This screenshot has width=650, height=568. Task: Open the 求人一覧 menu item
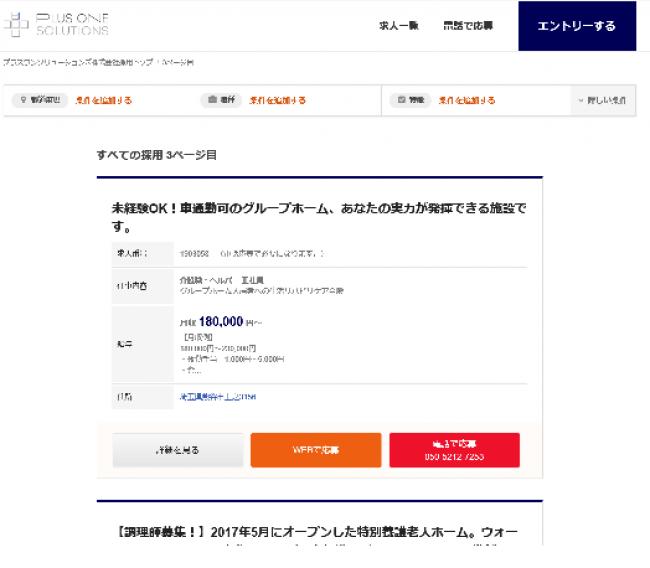point(399,26)
